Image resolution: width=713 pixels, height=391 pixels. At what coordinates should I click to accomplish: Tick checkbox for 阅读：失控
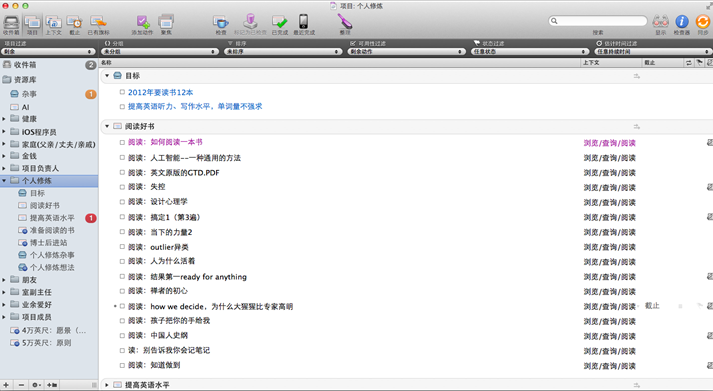pyautogui.click(x=122, y=187)
